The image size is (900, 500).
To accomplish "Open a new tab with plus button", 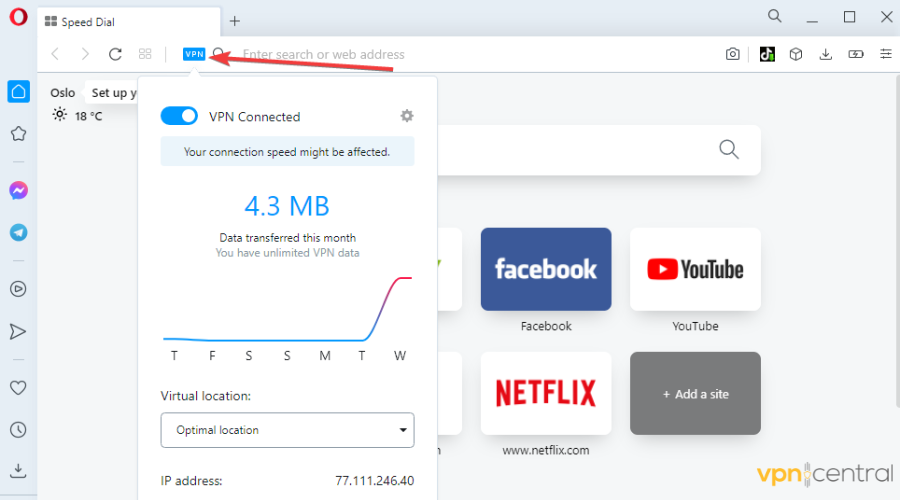I will (x=235, y=21).
